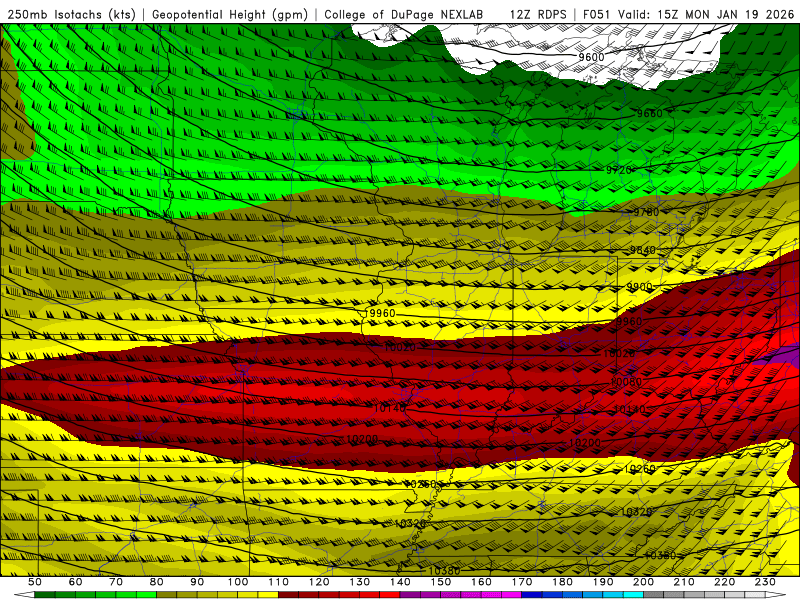Pick the bright magenta swatch left of 170
Image resolution: width=800 pixels, height=600 pixels.
point(512,595)
